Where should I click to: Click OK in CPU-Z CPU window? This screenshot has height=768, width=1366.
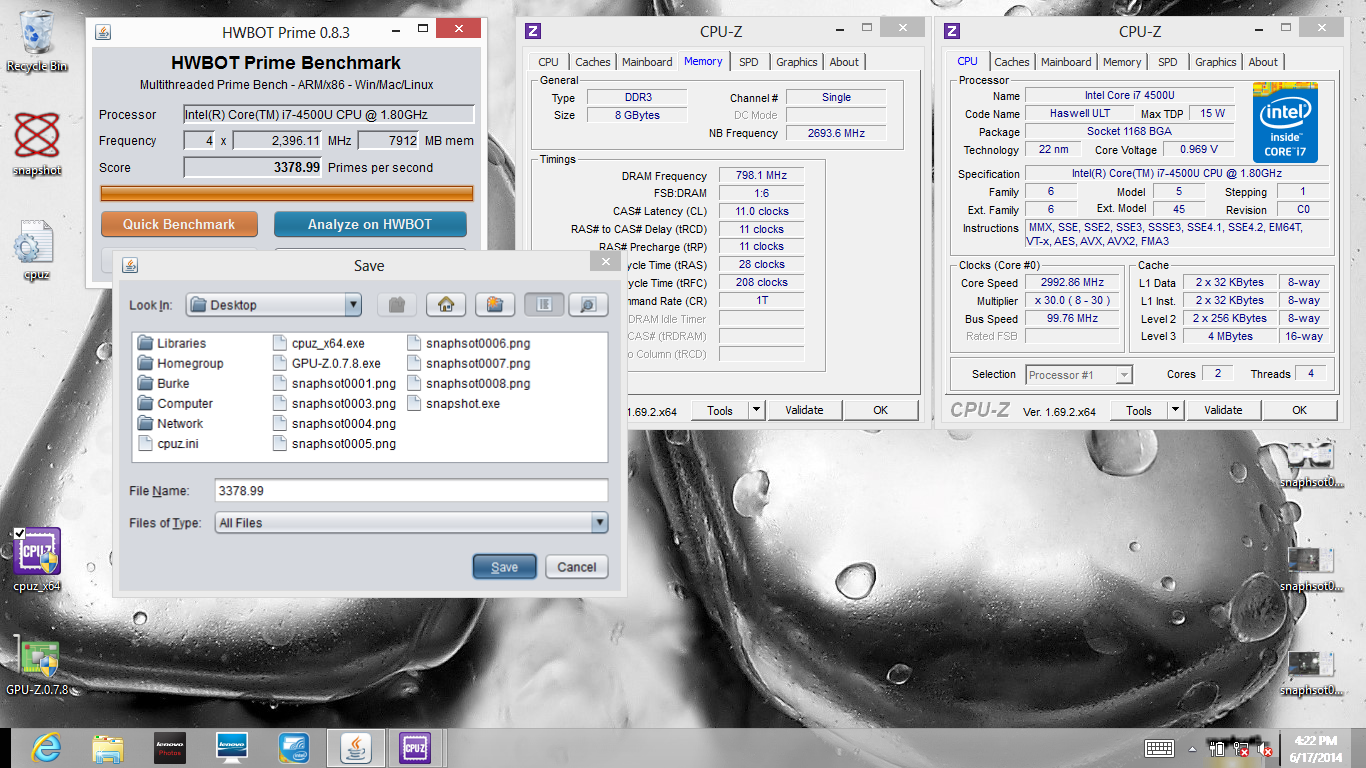1299,410
